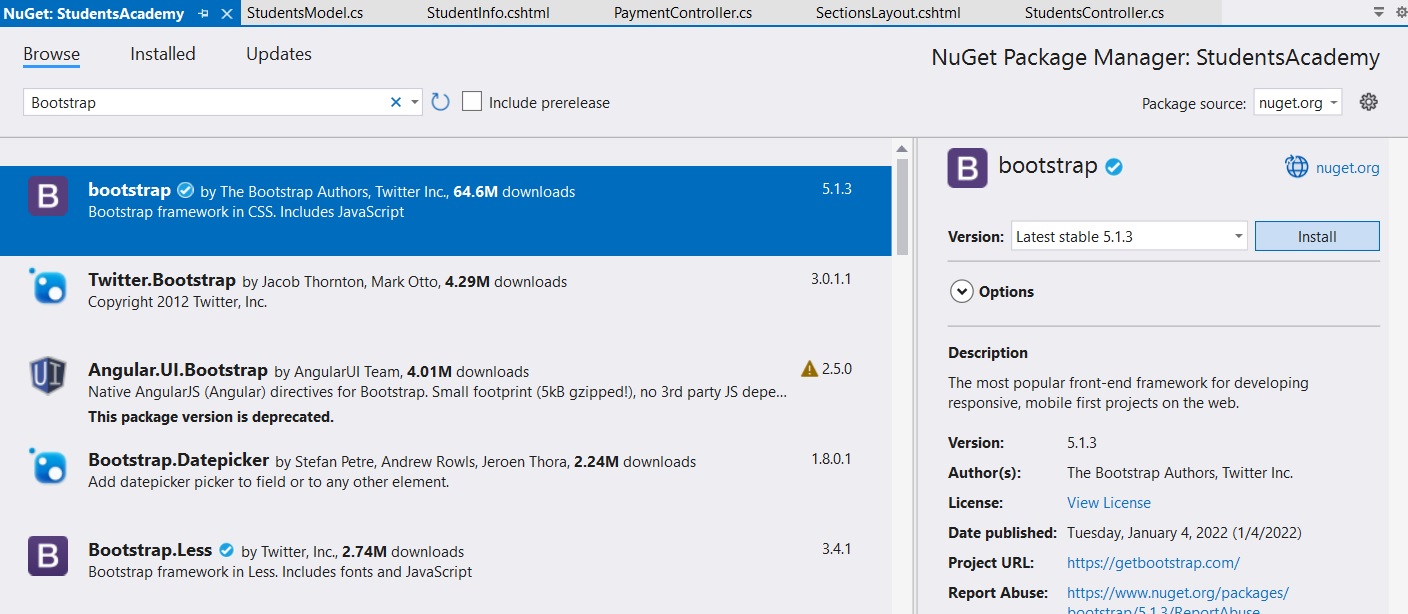Click the Date published value January 4, 2022

pos(1184,533)
